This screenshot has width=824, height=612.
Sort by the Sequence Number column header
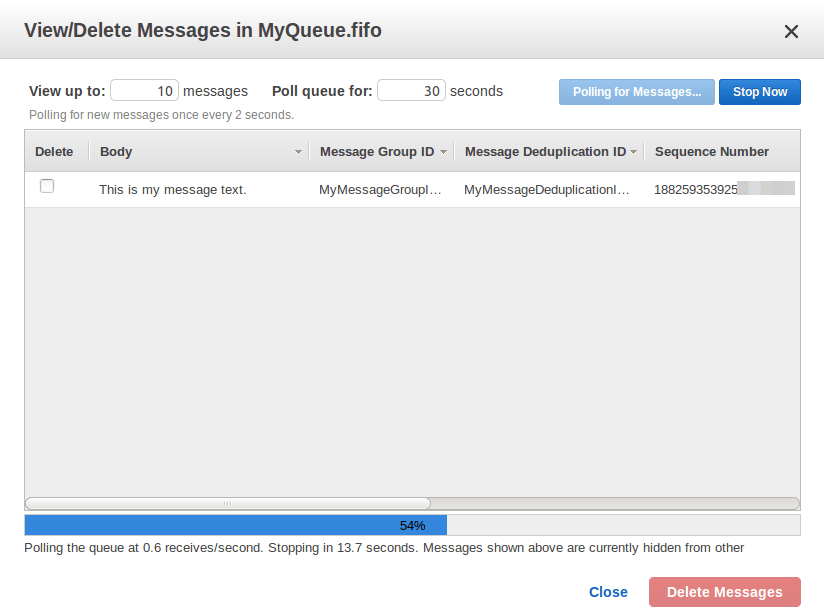click(x=711, y=151)
